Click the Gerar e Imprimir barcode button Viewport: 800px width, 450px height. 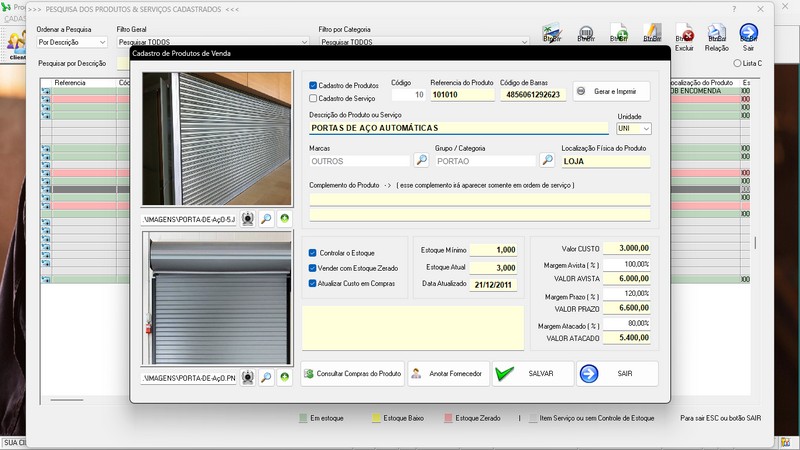click(x=611, y=91)
